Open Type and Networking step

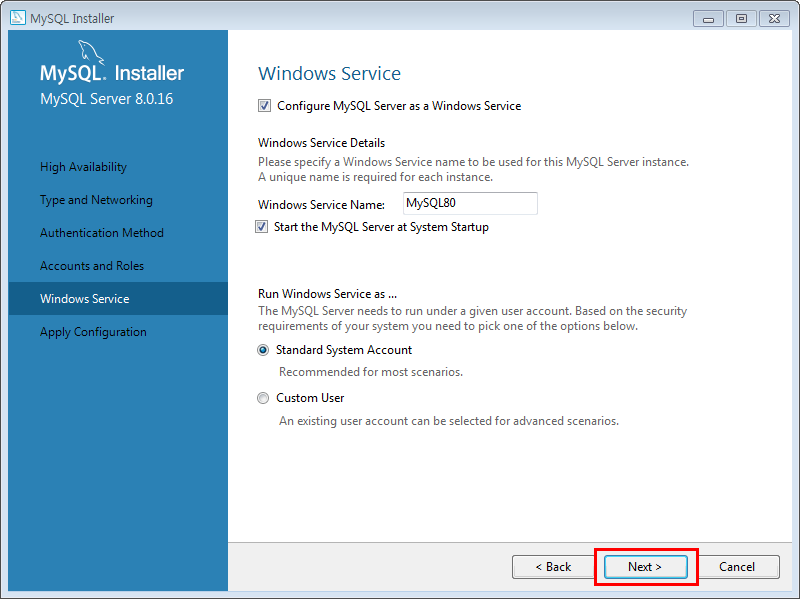click(x=96, y=200)
